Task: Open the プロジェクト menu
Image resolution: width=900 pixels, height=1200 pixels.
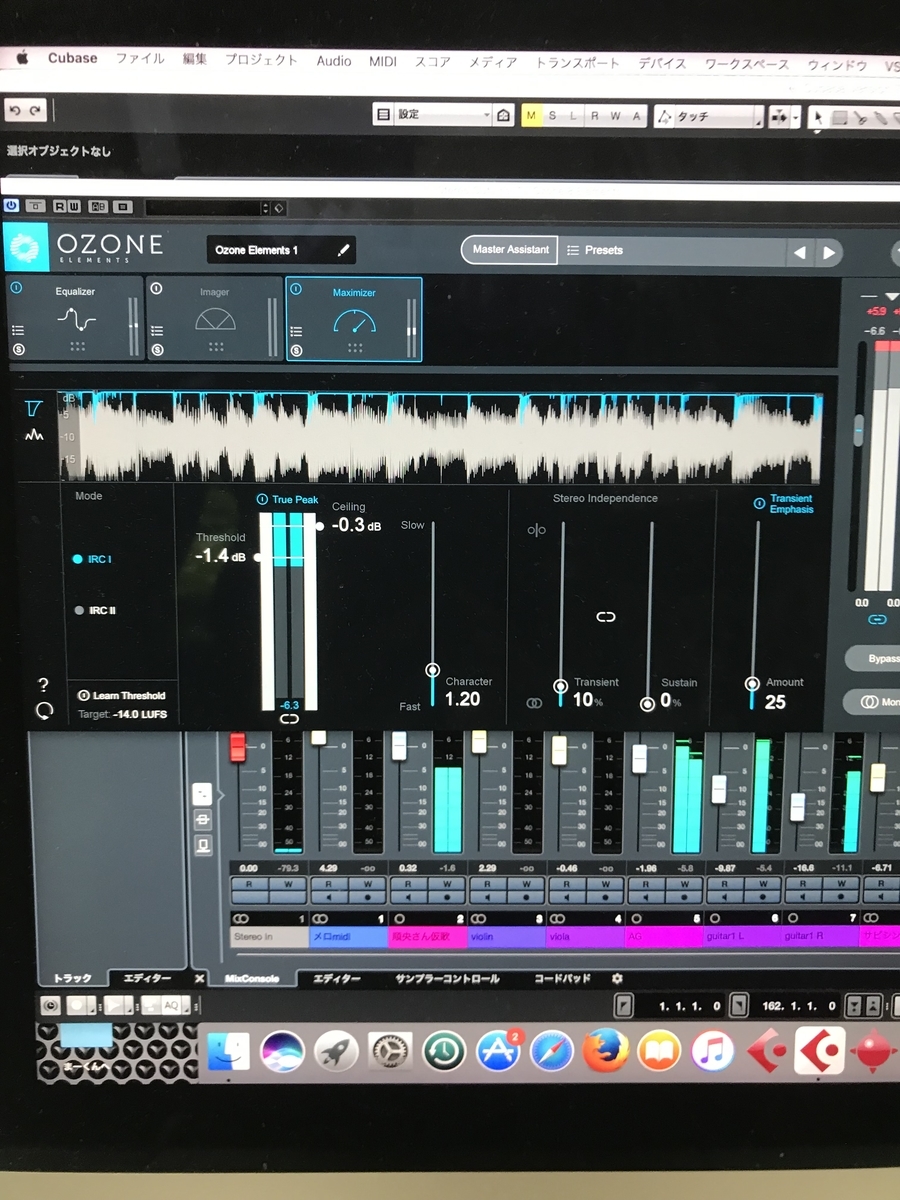Action: tap(261, 60)
